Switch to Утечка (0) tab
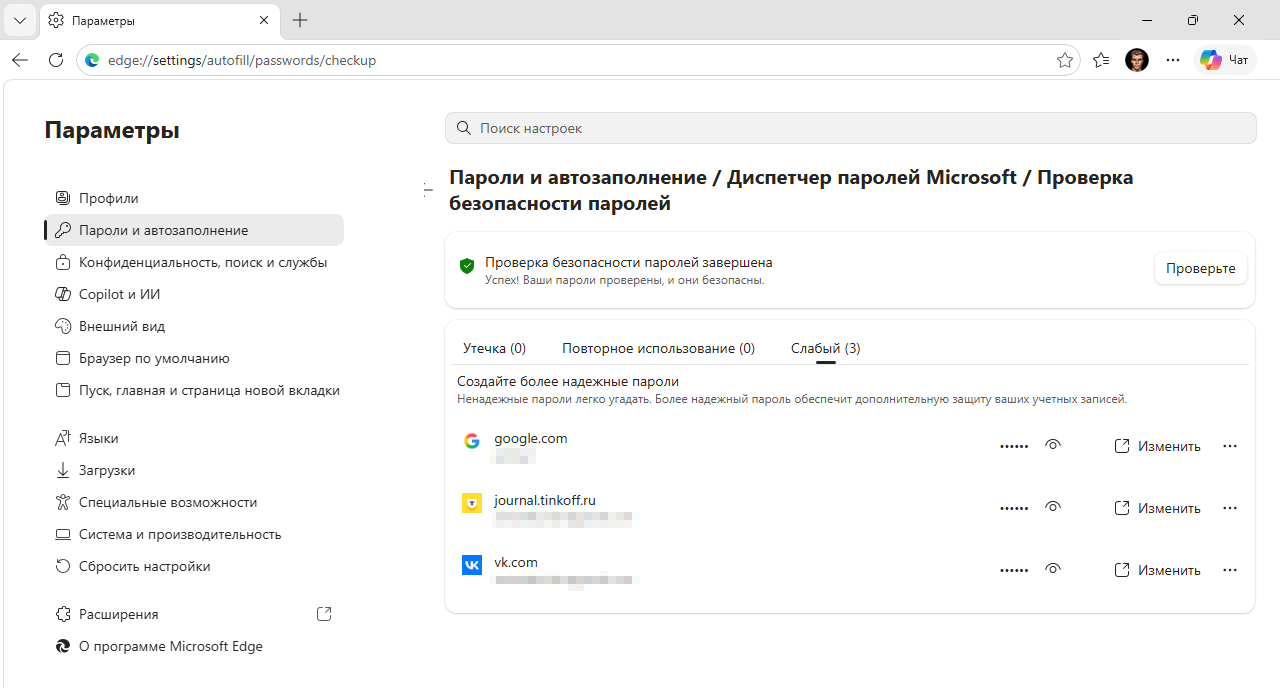Screen dimensions: 1280x688 (x=494, y=348)
